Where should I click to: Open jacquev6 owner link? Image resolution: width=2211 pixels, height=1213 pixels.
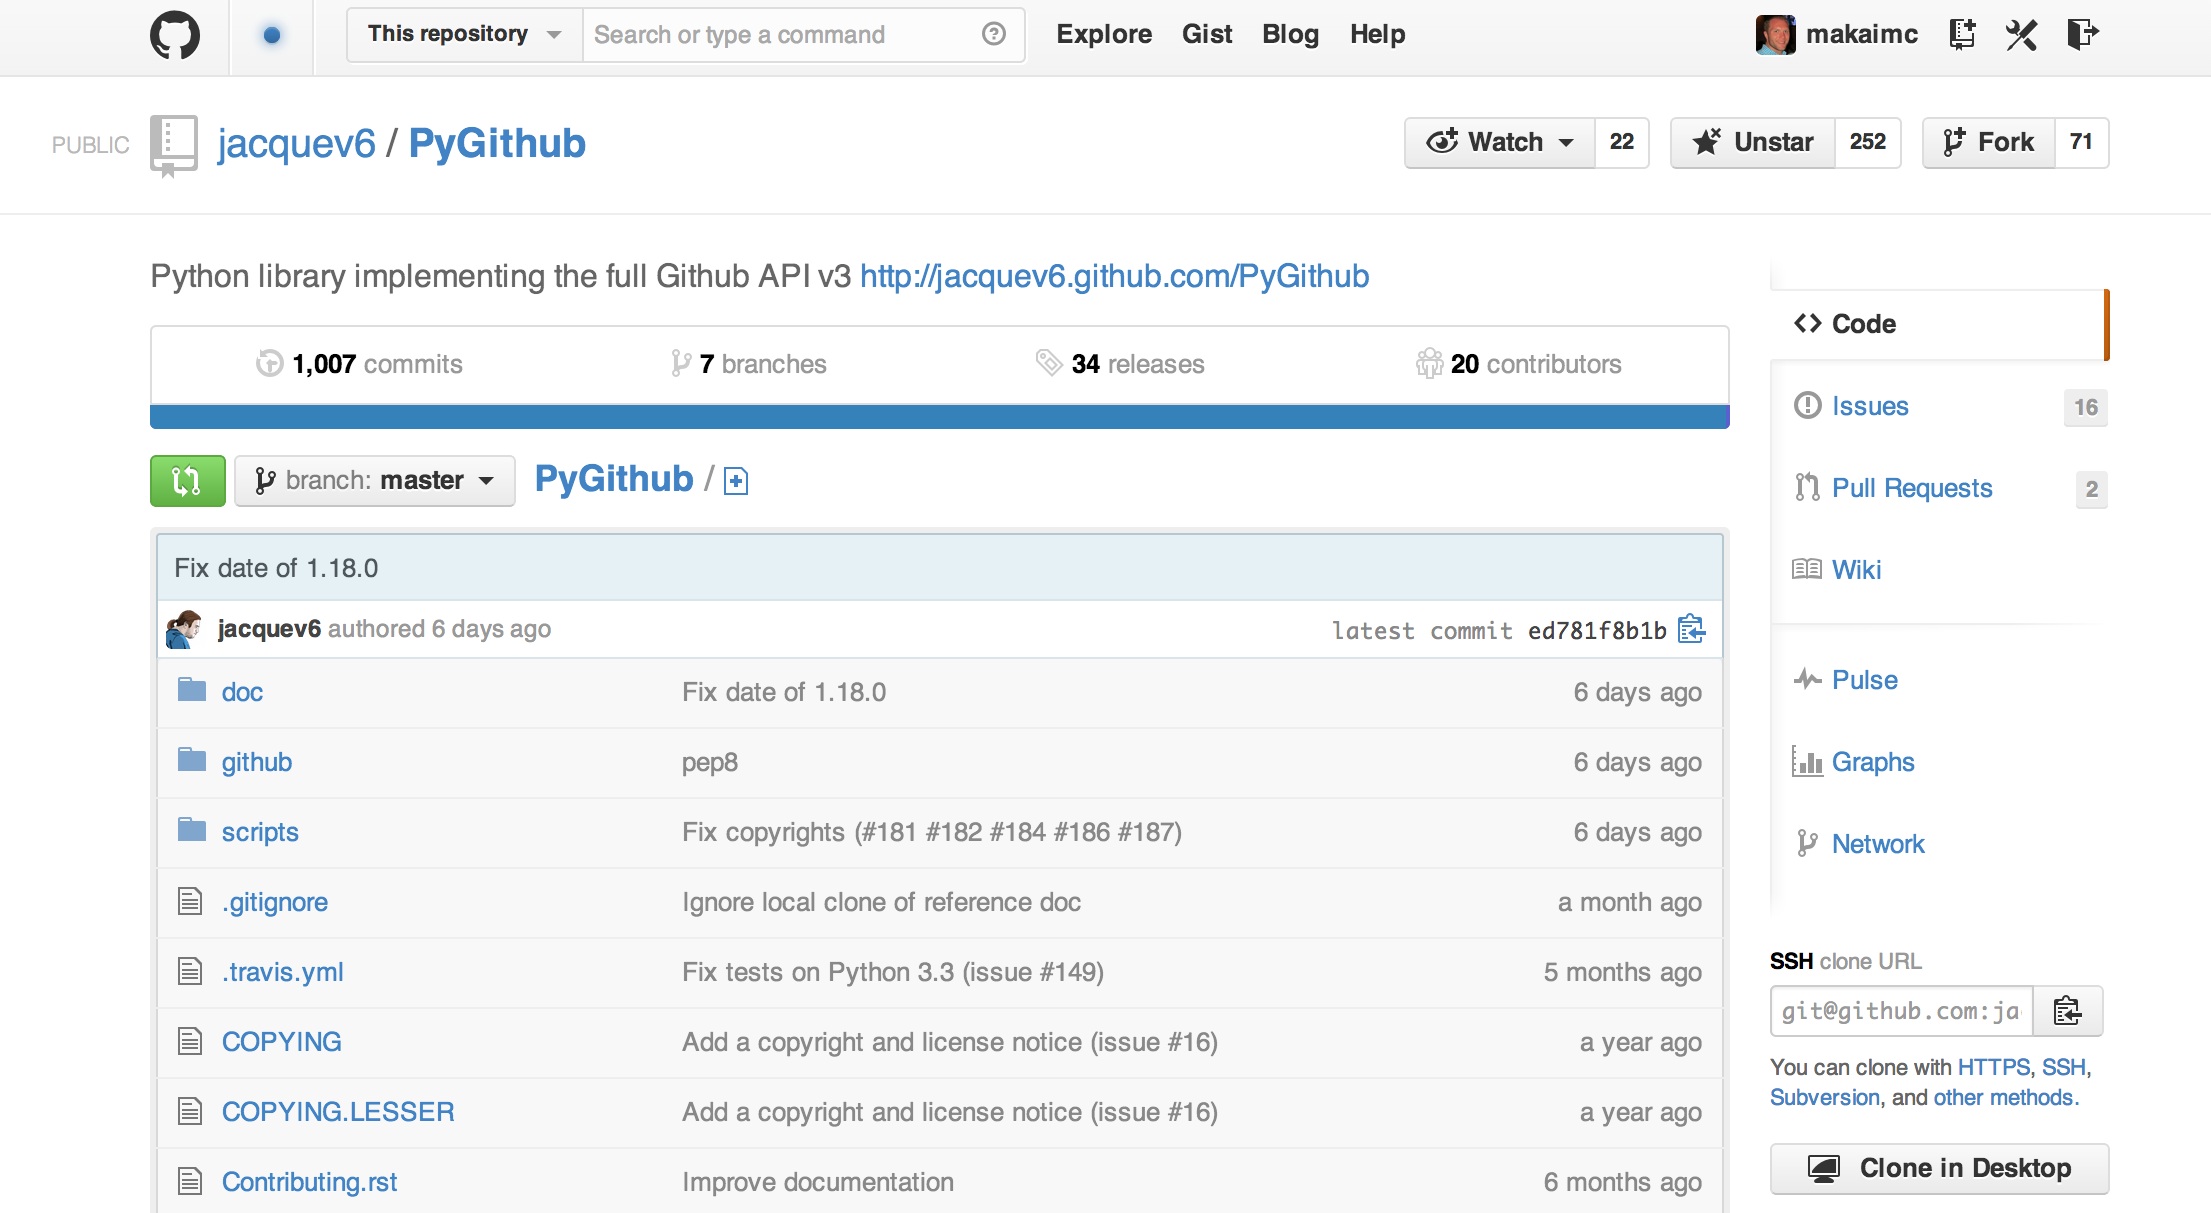coord(296,144)
